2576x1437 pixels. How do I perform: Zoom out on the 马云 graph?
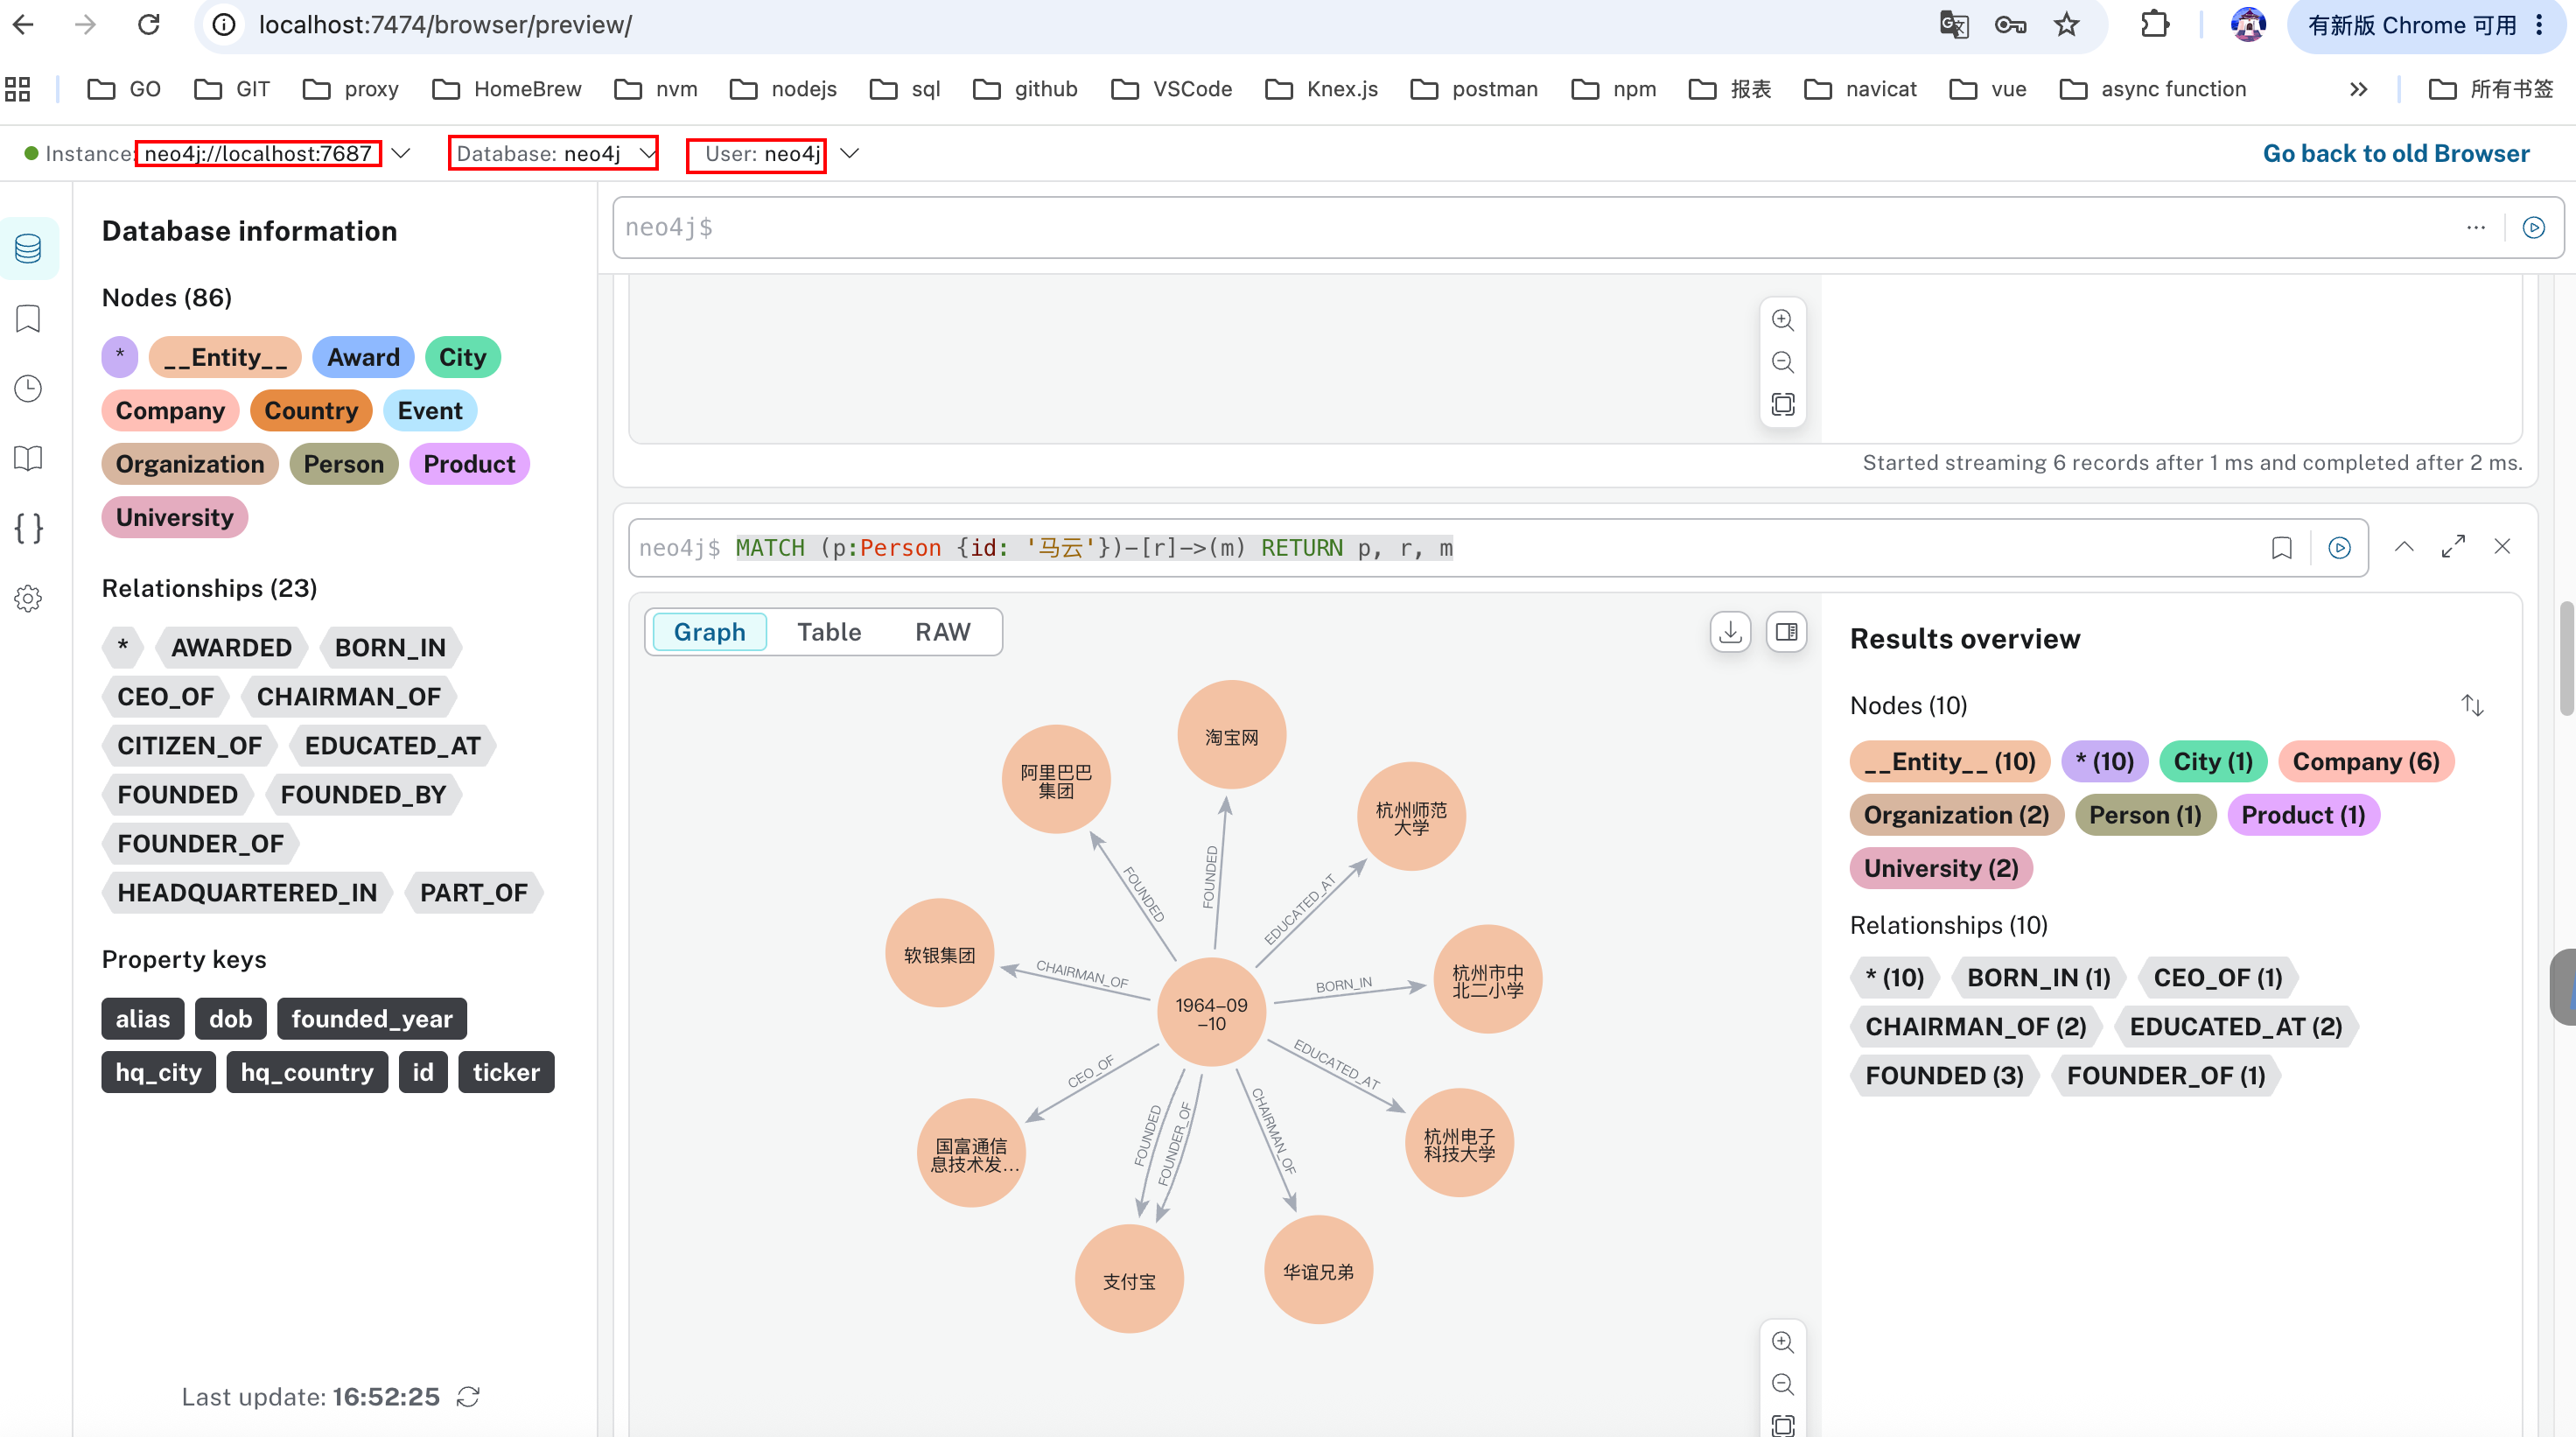coord(1782,1384)
